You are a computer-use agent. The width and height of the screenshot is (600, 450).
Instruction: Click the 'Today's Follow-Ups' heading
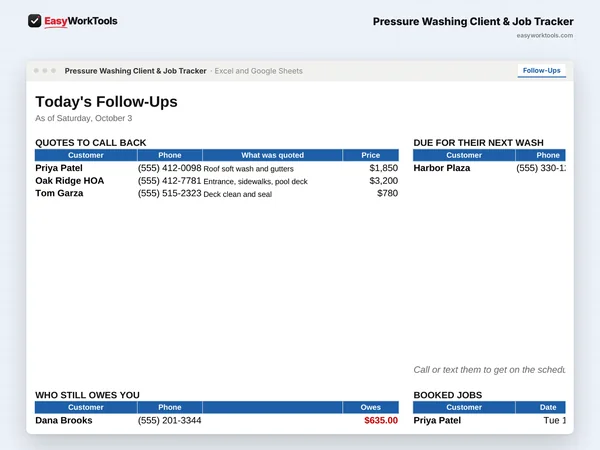tap(106, 102)
